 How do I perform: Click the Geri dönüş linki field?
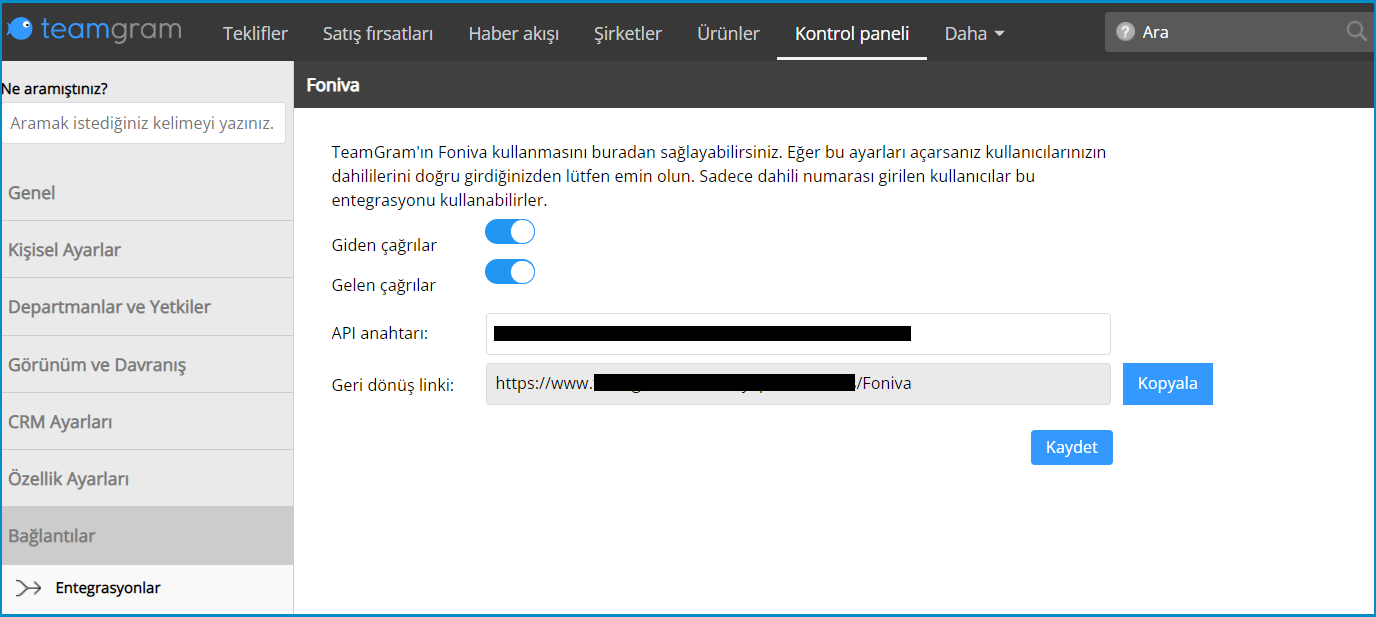[x=798, y=384]
